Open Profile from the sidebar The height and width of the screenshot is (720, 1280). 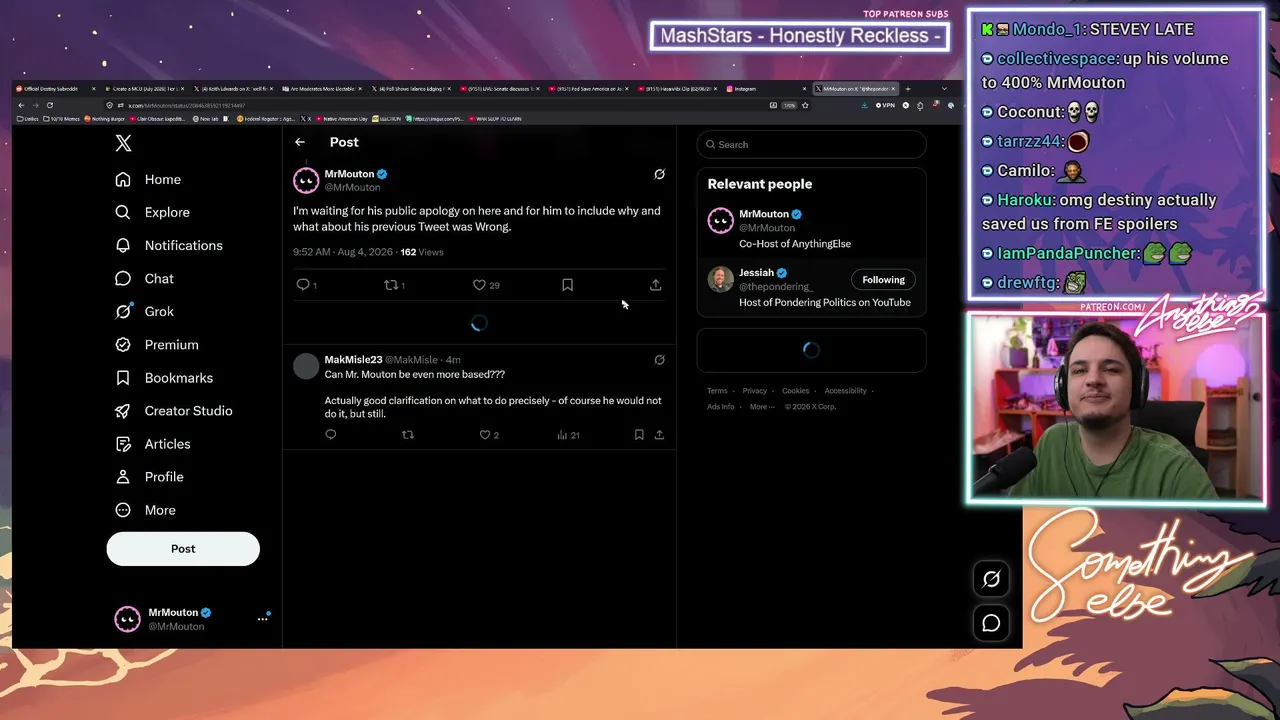click(149, 476)
